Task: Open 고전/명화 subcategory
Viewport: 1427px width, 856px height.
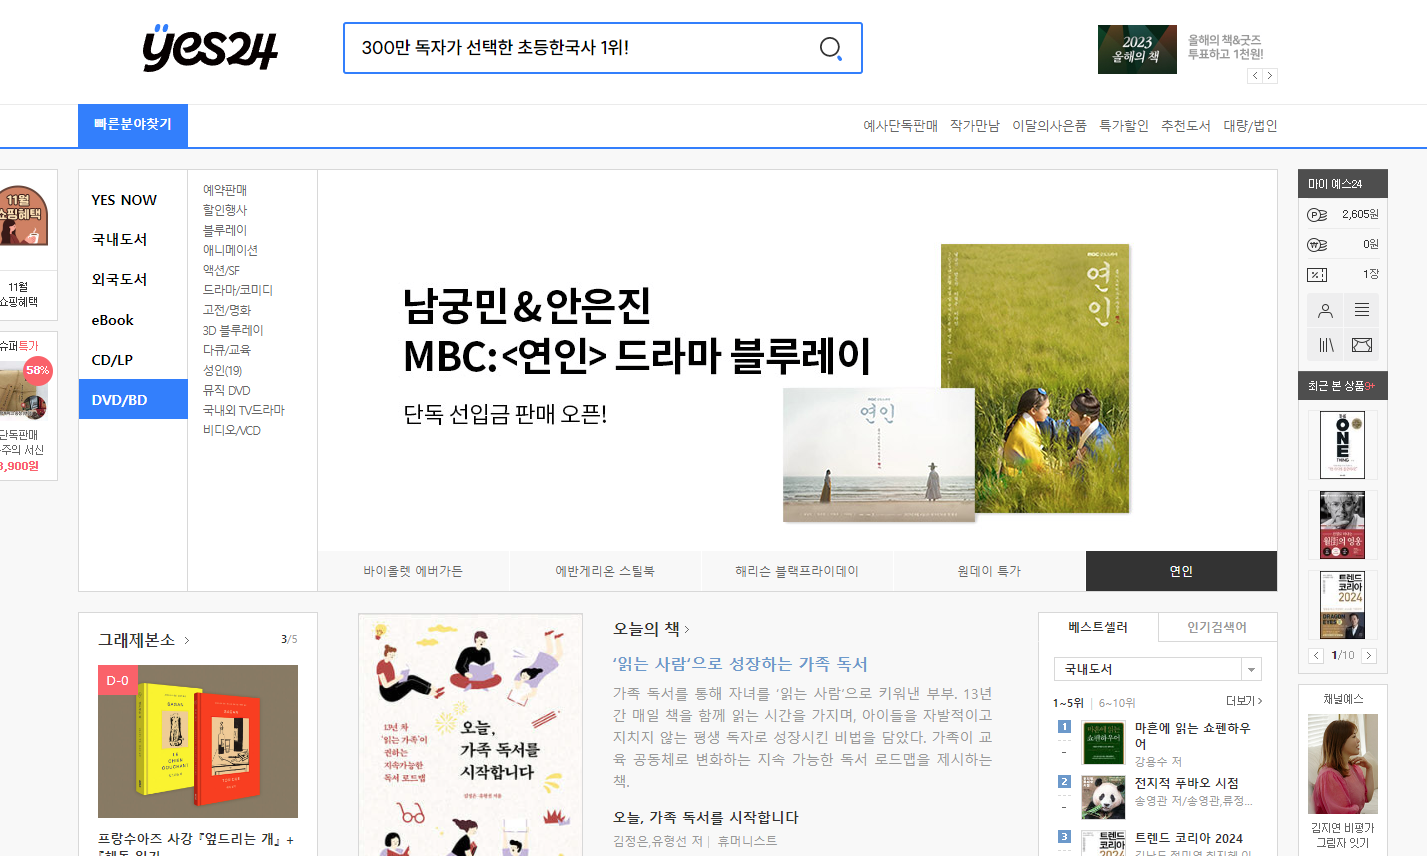Action: point(227,310)
